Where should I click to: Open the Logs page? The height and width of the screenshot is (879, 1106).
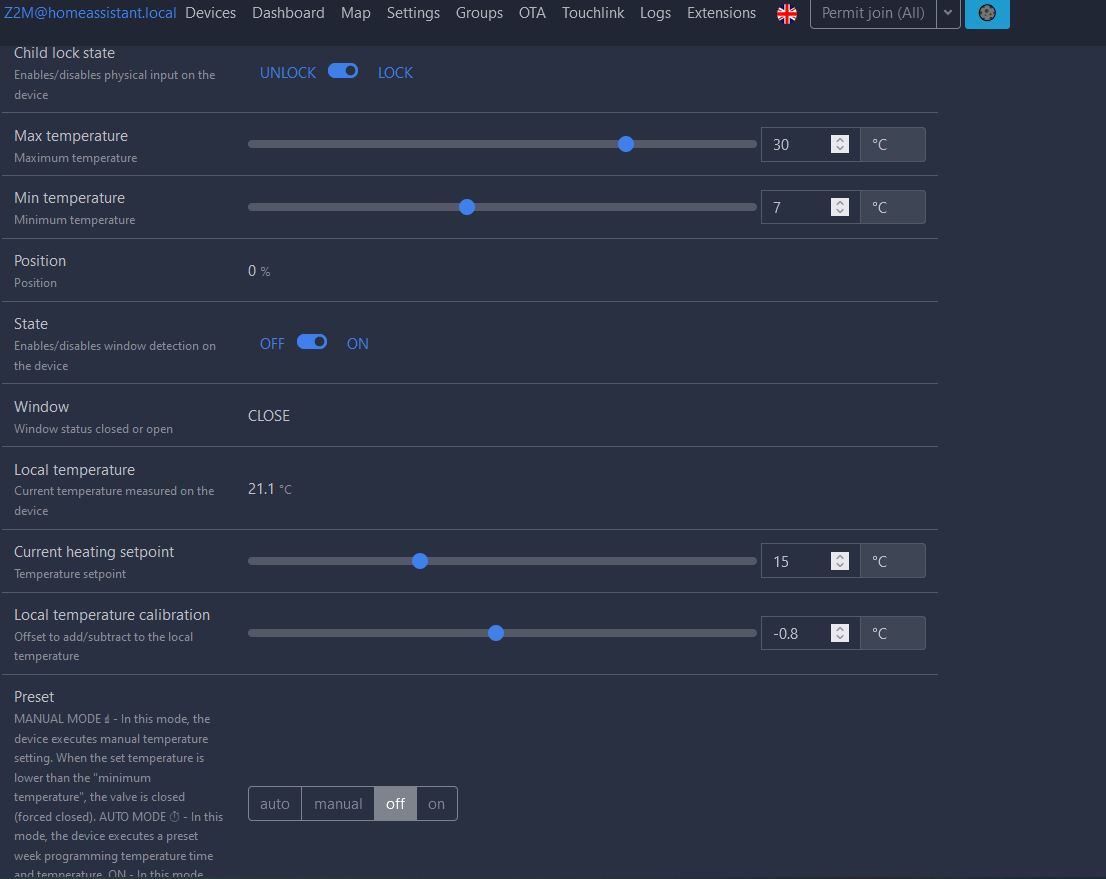click(x=655, y=13)
